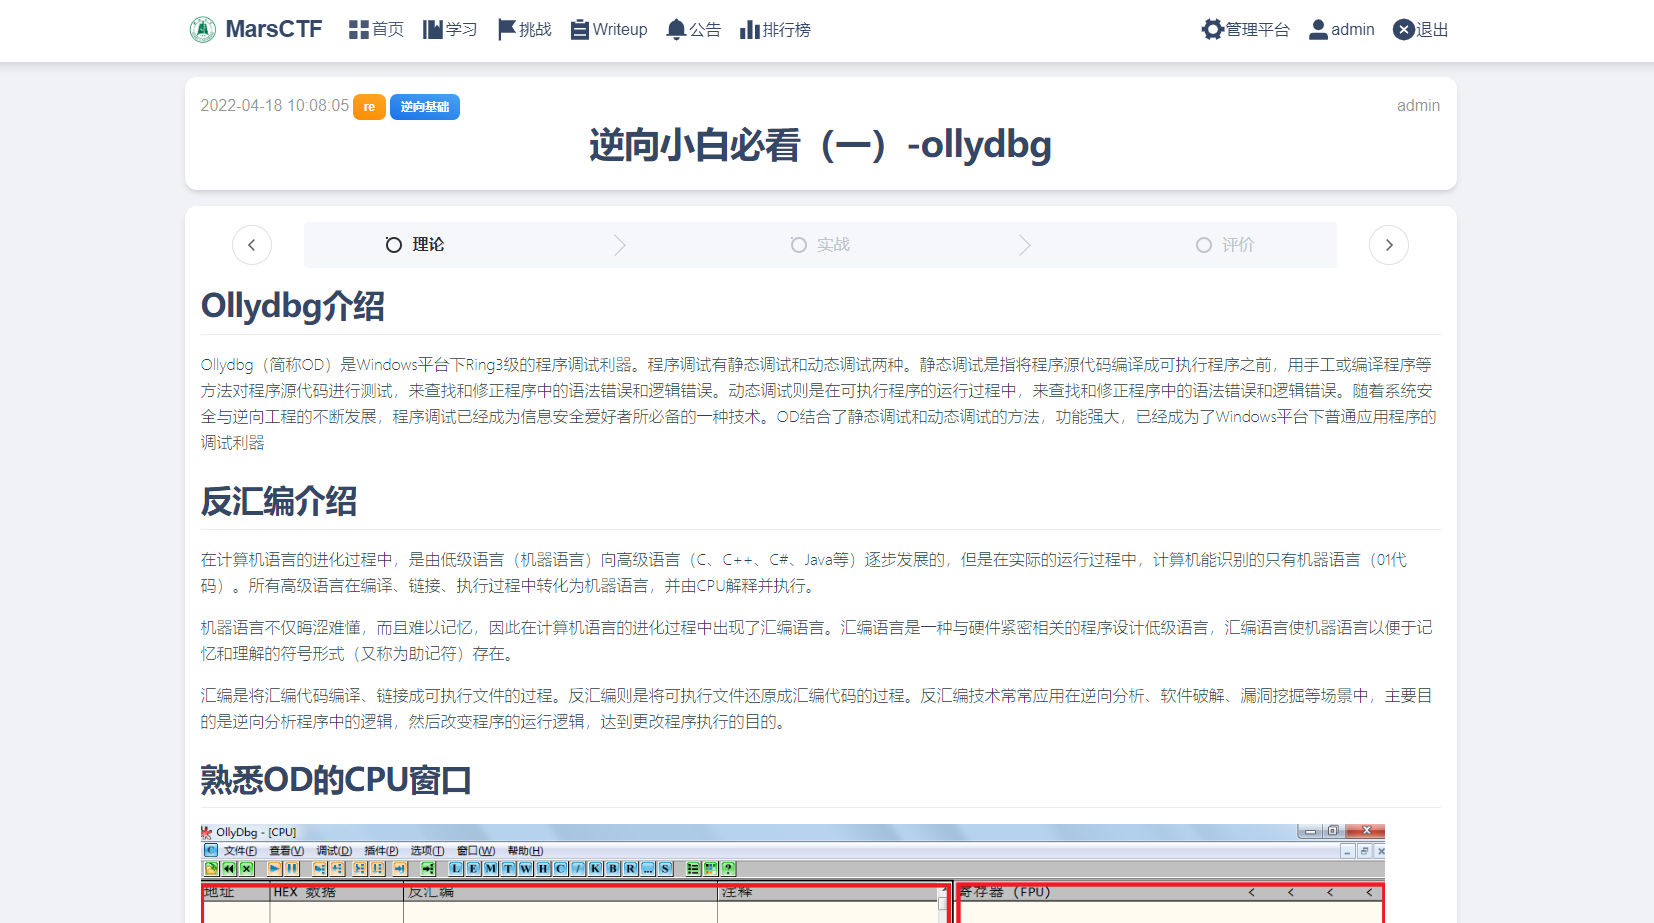The image size is (1654, 923).
Task: Open the 排行榜 leaderboard
Action: tap(775, 29)
